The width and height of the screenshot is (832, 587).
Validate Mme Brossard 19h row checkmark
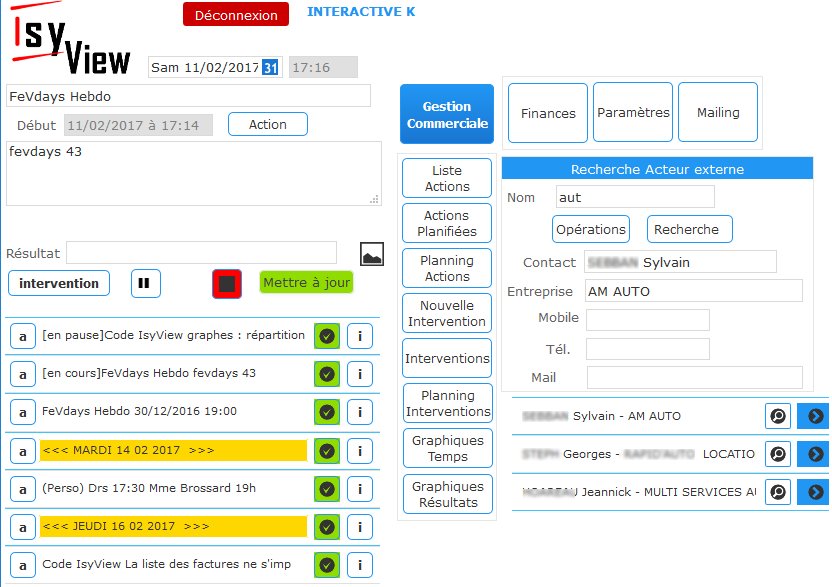(327, 489)
